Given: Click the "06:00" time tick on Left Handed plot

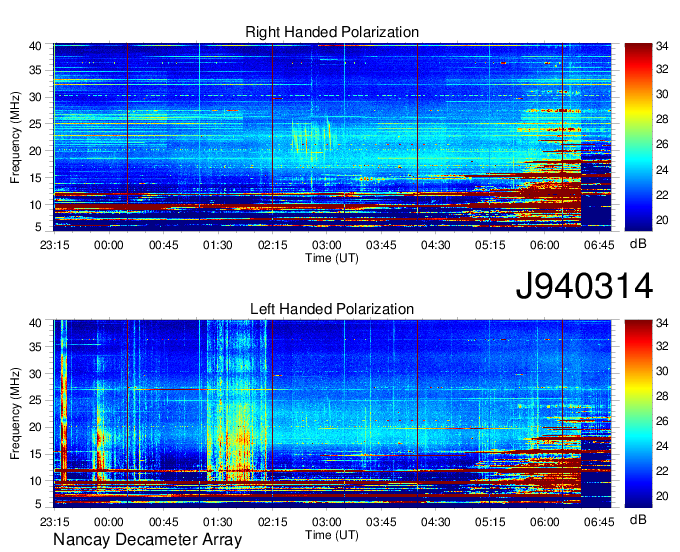Looking at the screenshot, I should coord(544,522).
